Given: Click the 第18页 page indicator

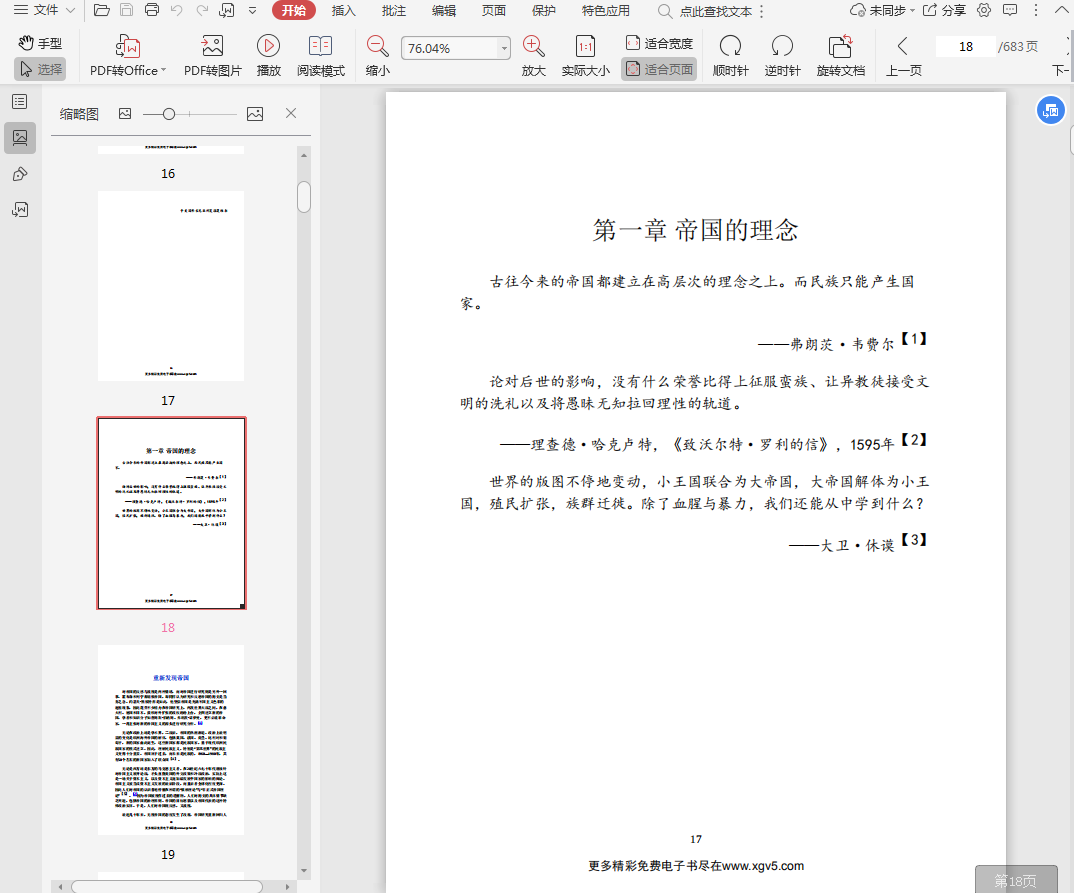Looking at the screenshot, I should (x=1016, y=880).
